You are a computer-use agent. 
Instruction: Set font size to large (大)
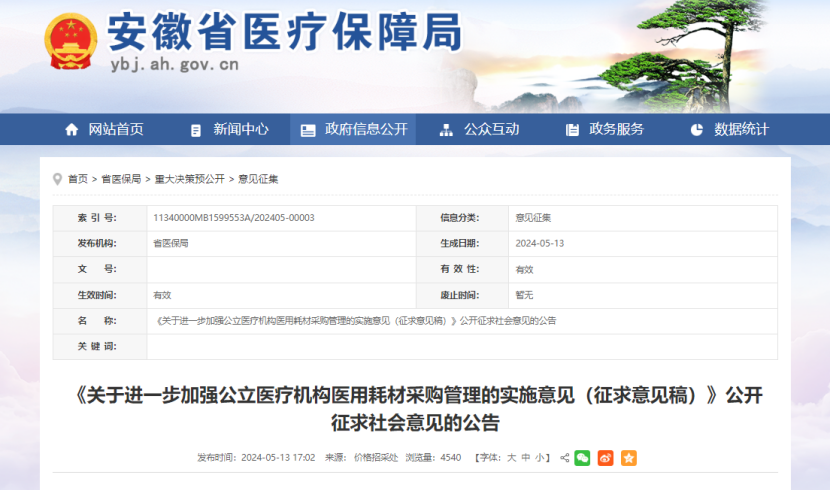511,458
